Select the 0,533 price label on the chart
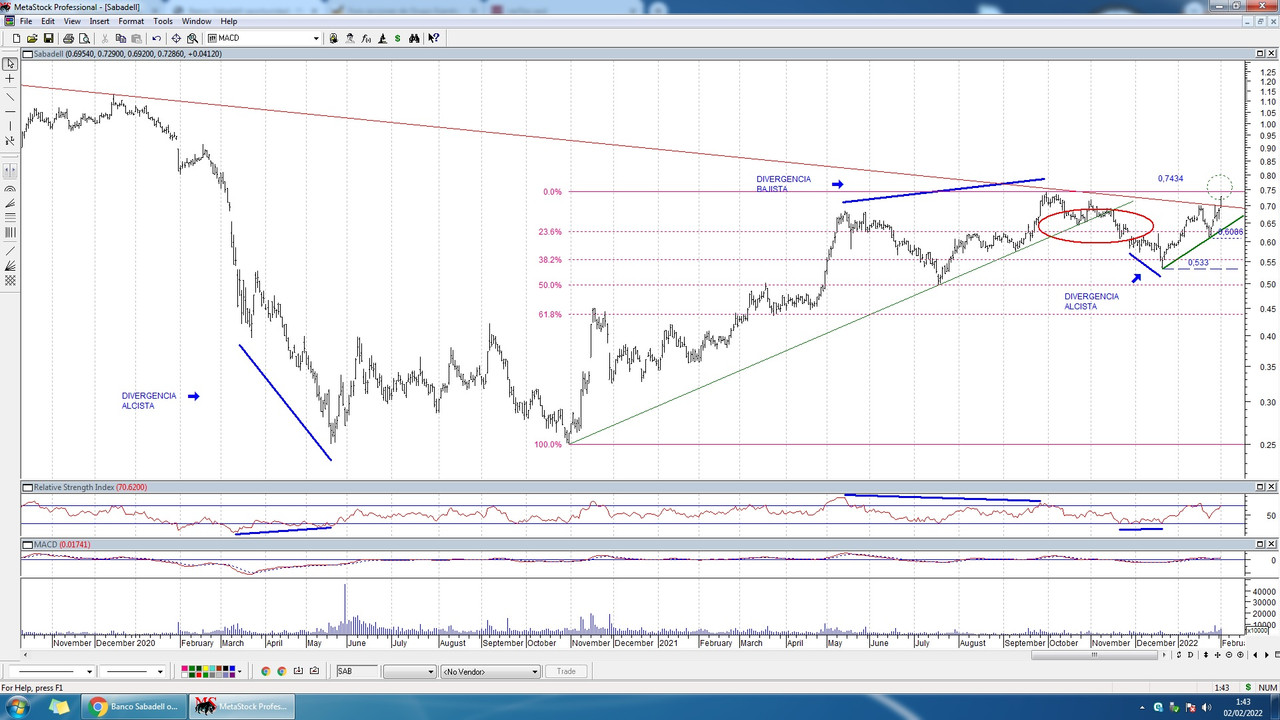 [x=1198, y=263]
